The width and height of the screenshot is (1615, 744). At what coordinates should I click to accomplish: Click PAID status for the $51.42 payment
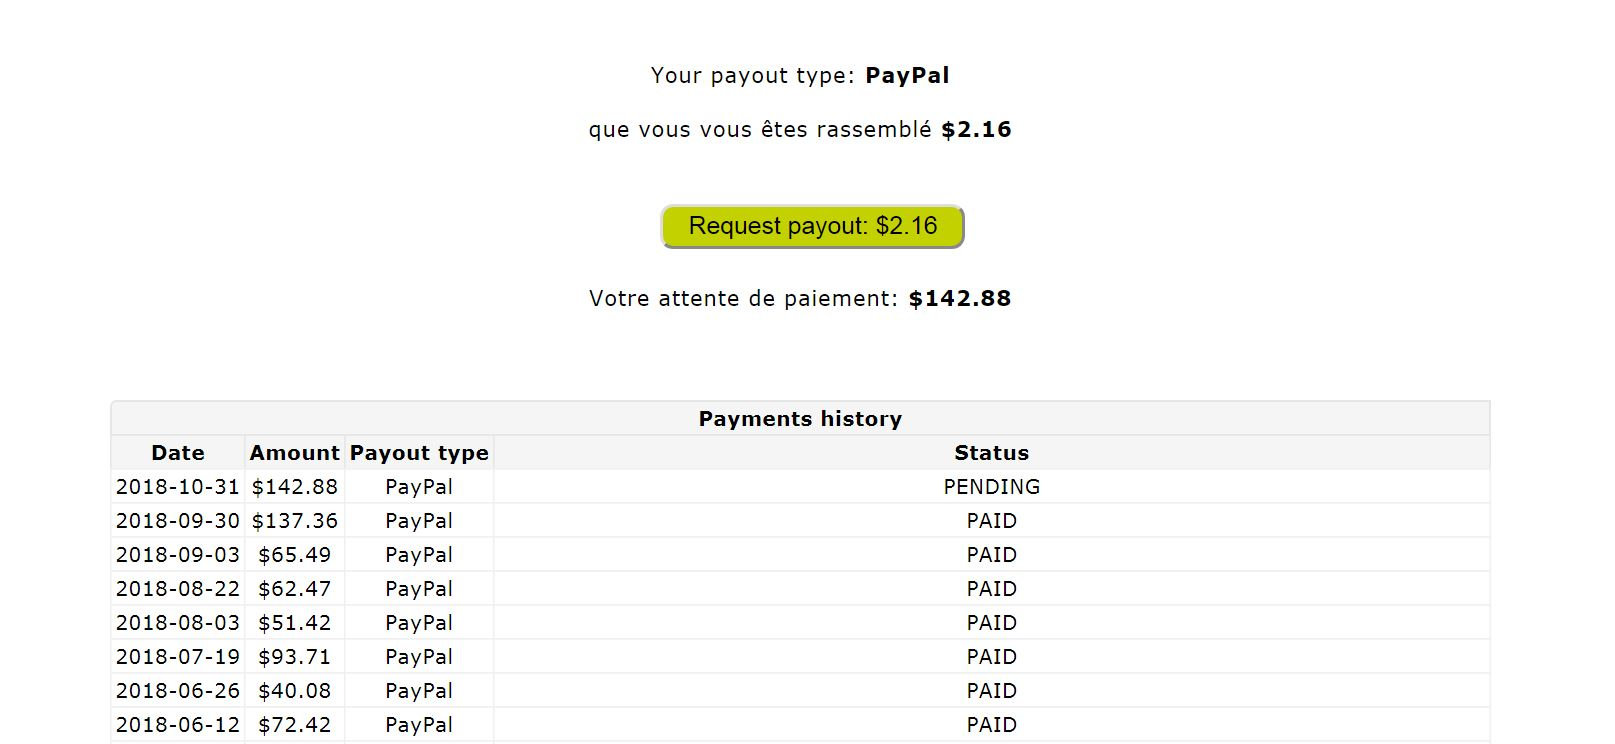(991, 623)
